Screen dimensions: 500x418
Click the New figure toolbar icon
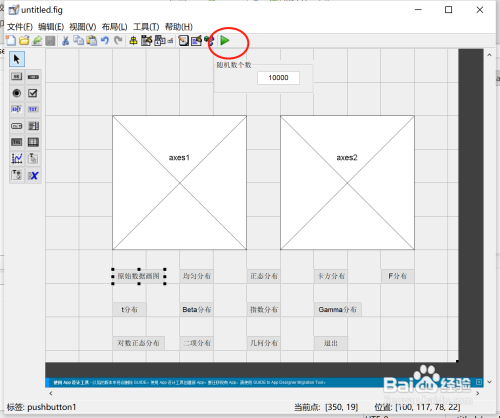(11, 40)
